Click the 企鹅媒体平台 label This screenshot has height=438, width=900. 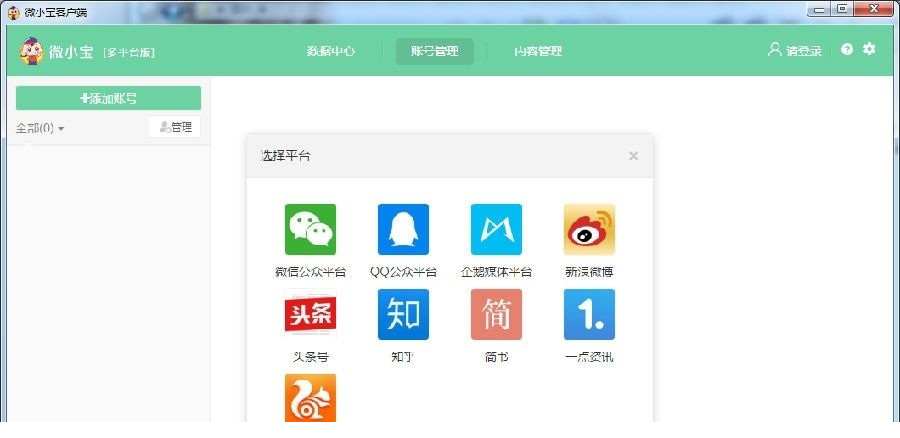pyautogui.click(x=496, y=272)
